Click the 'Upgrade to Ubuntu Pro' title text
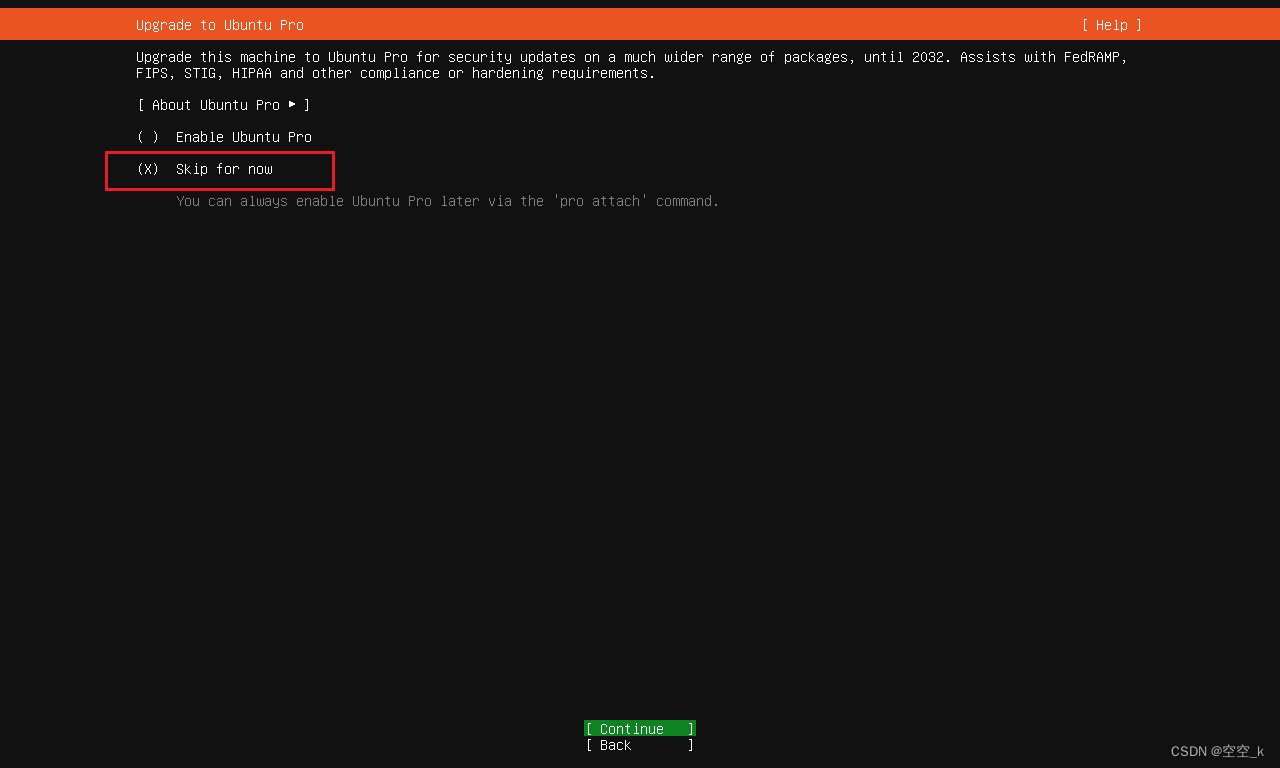 point(220,25)
